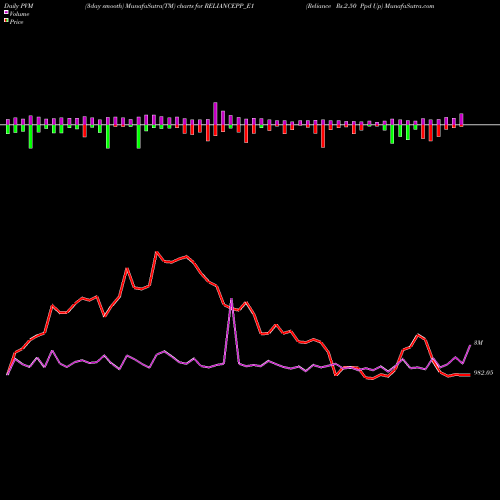Click the 8M volume end label
The width and height of the screenshot is (500, 500).
click(478, 343)
